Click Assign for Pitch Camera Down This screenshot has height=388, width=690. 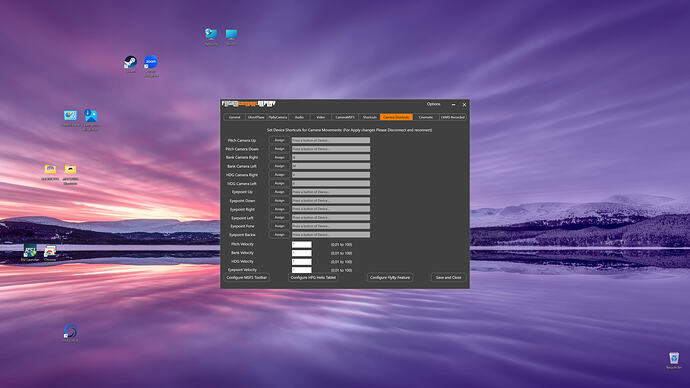coord(279,149)
